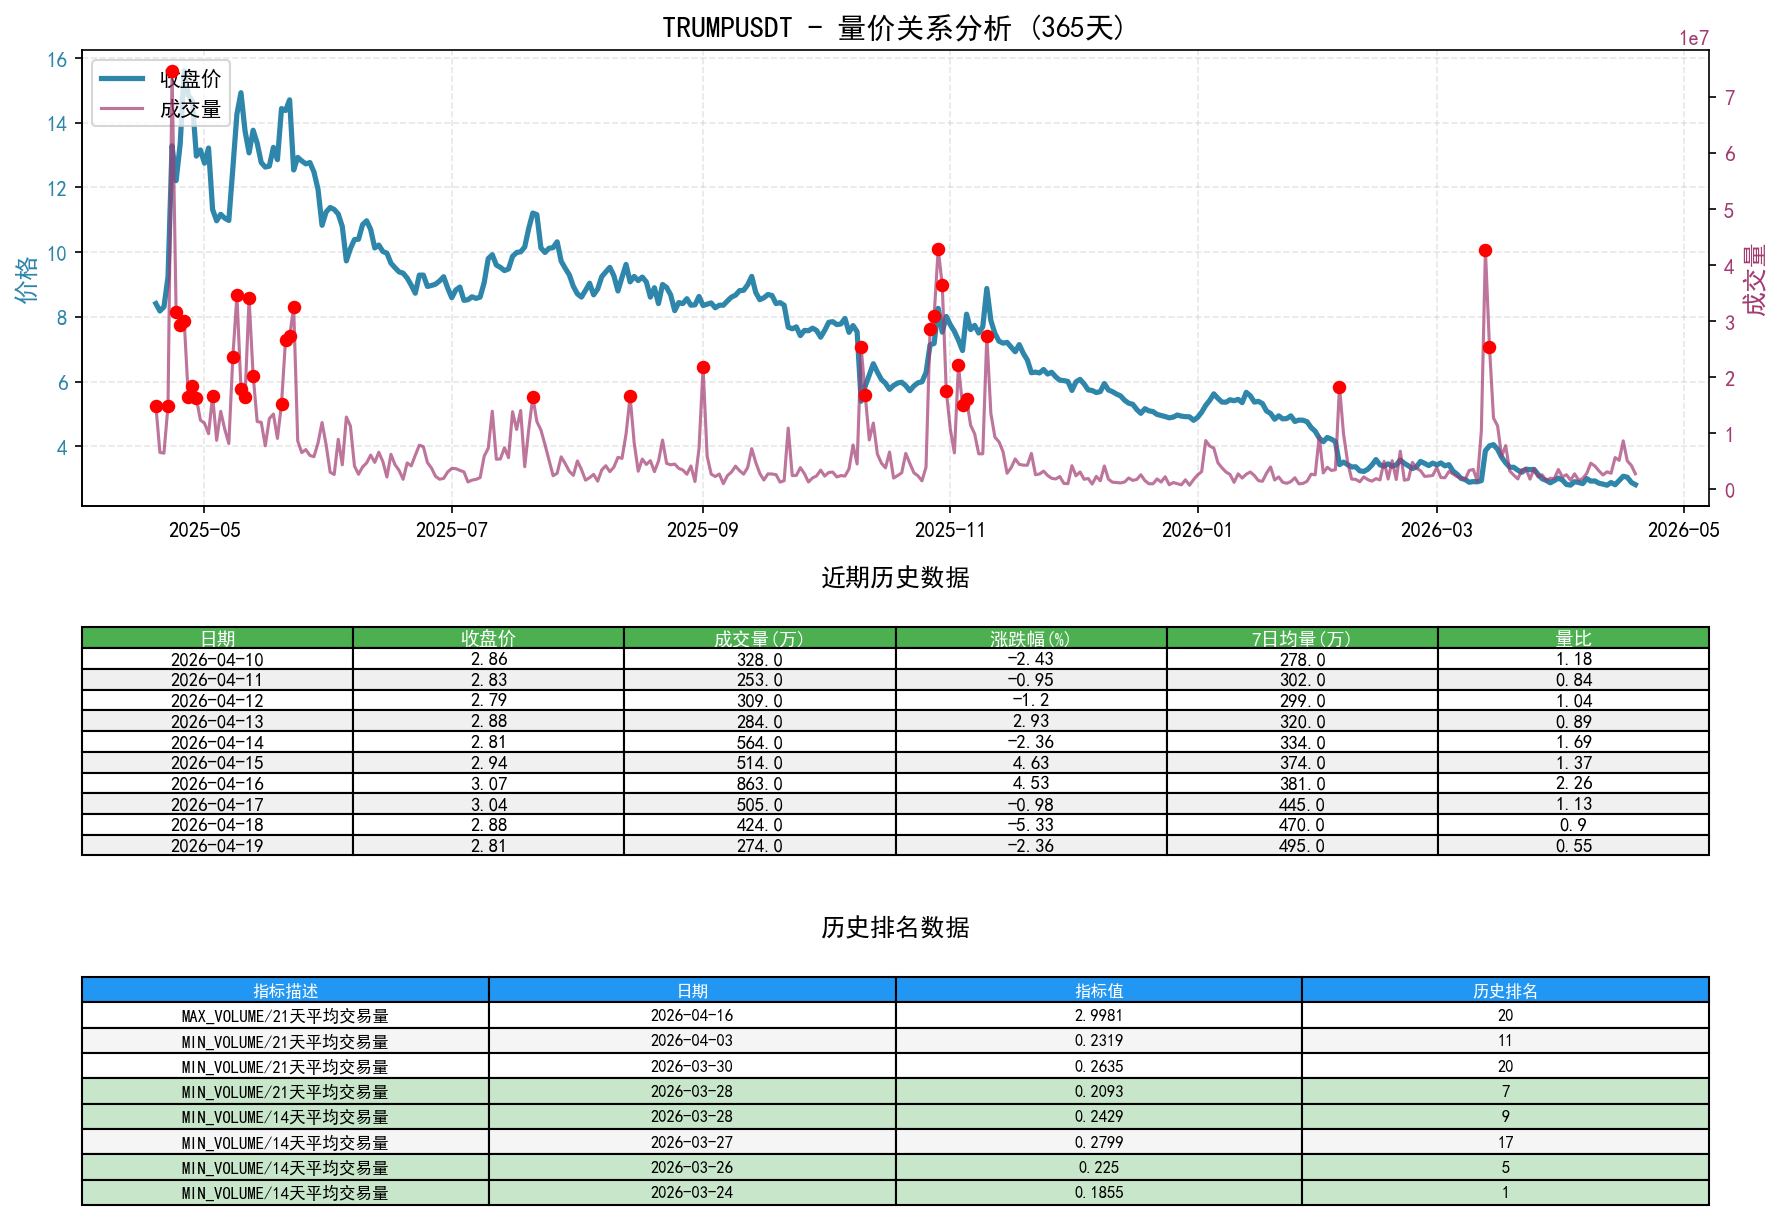Select the 2026-04-15 date cell
Viewport: 1781px width, 1220px height.
[x=217, y=763]
